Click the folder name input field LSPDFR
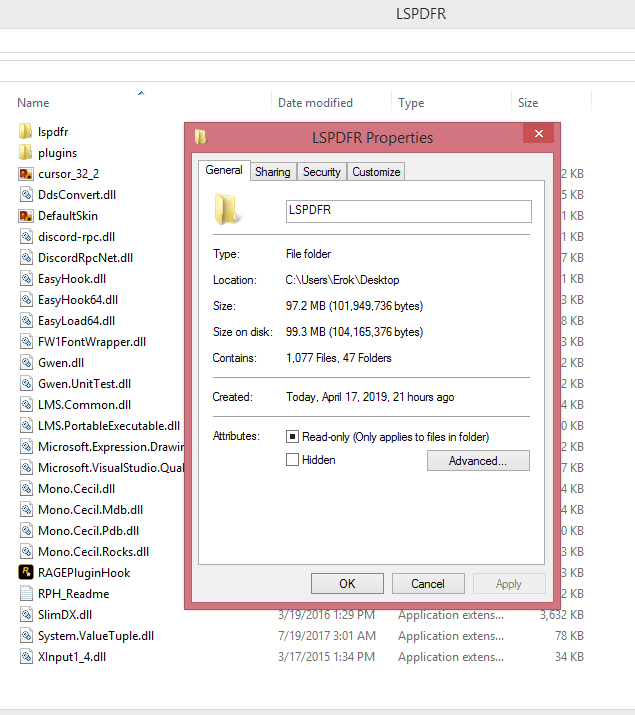The width and height of the screenshot is (635, 715). pyautogui.click(x=408, y=211)
